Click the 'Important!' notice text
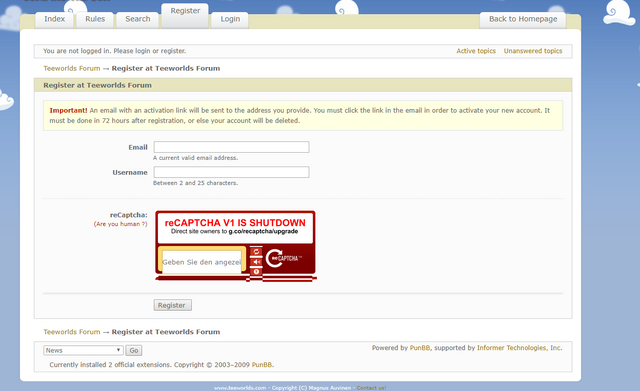This screenshot has height=391, width=640. (68, 111)
